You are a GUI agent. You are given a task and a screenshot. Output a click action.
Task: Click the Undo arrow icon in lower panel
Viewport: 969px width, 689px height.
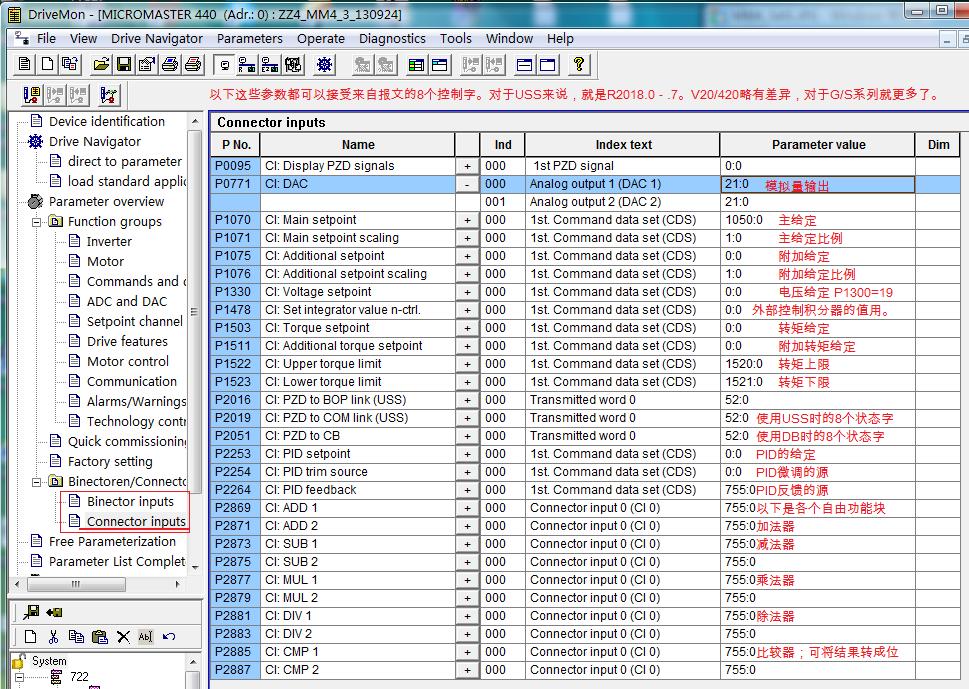pyautogui.click(x=168, y=636)
